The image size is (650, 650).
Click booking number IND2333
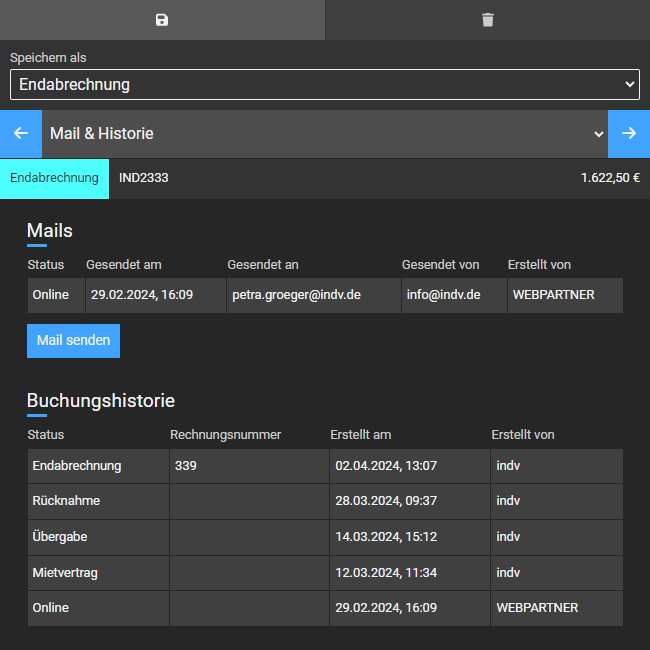pos(143,178)
